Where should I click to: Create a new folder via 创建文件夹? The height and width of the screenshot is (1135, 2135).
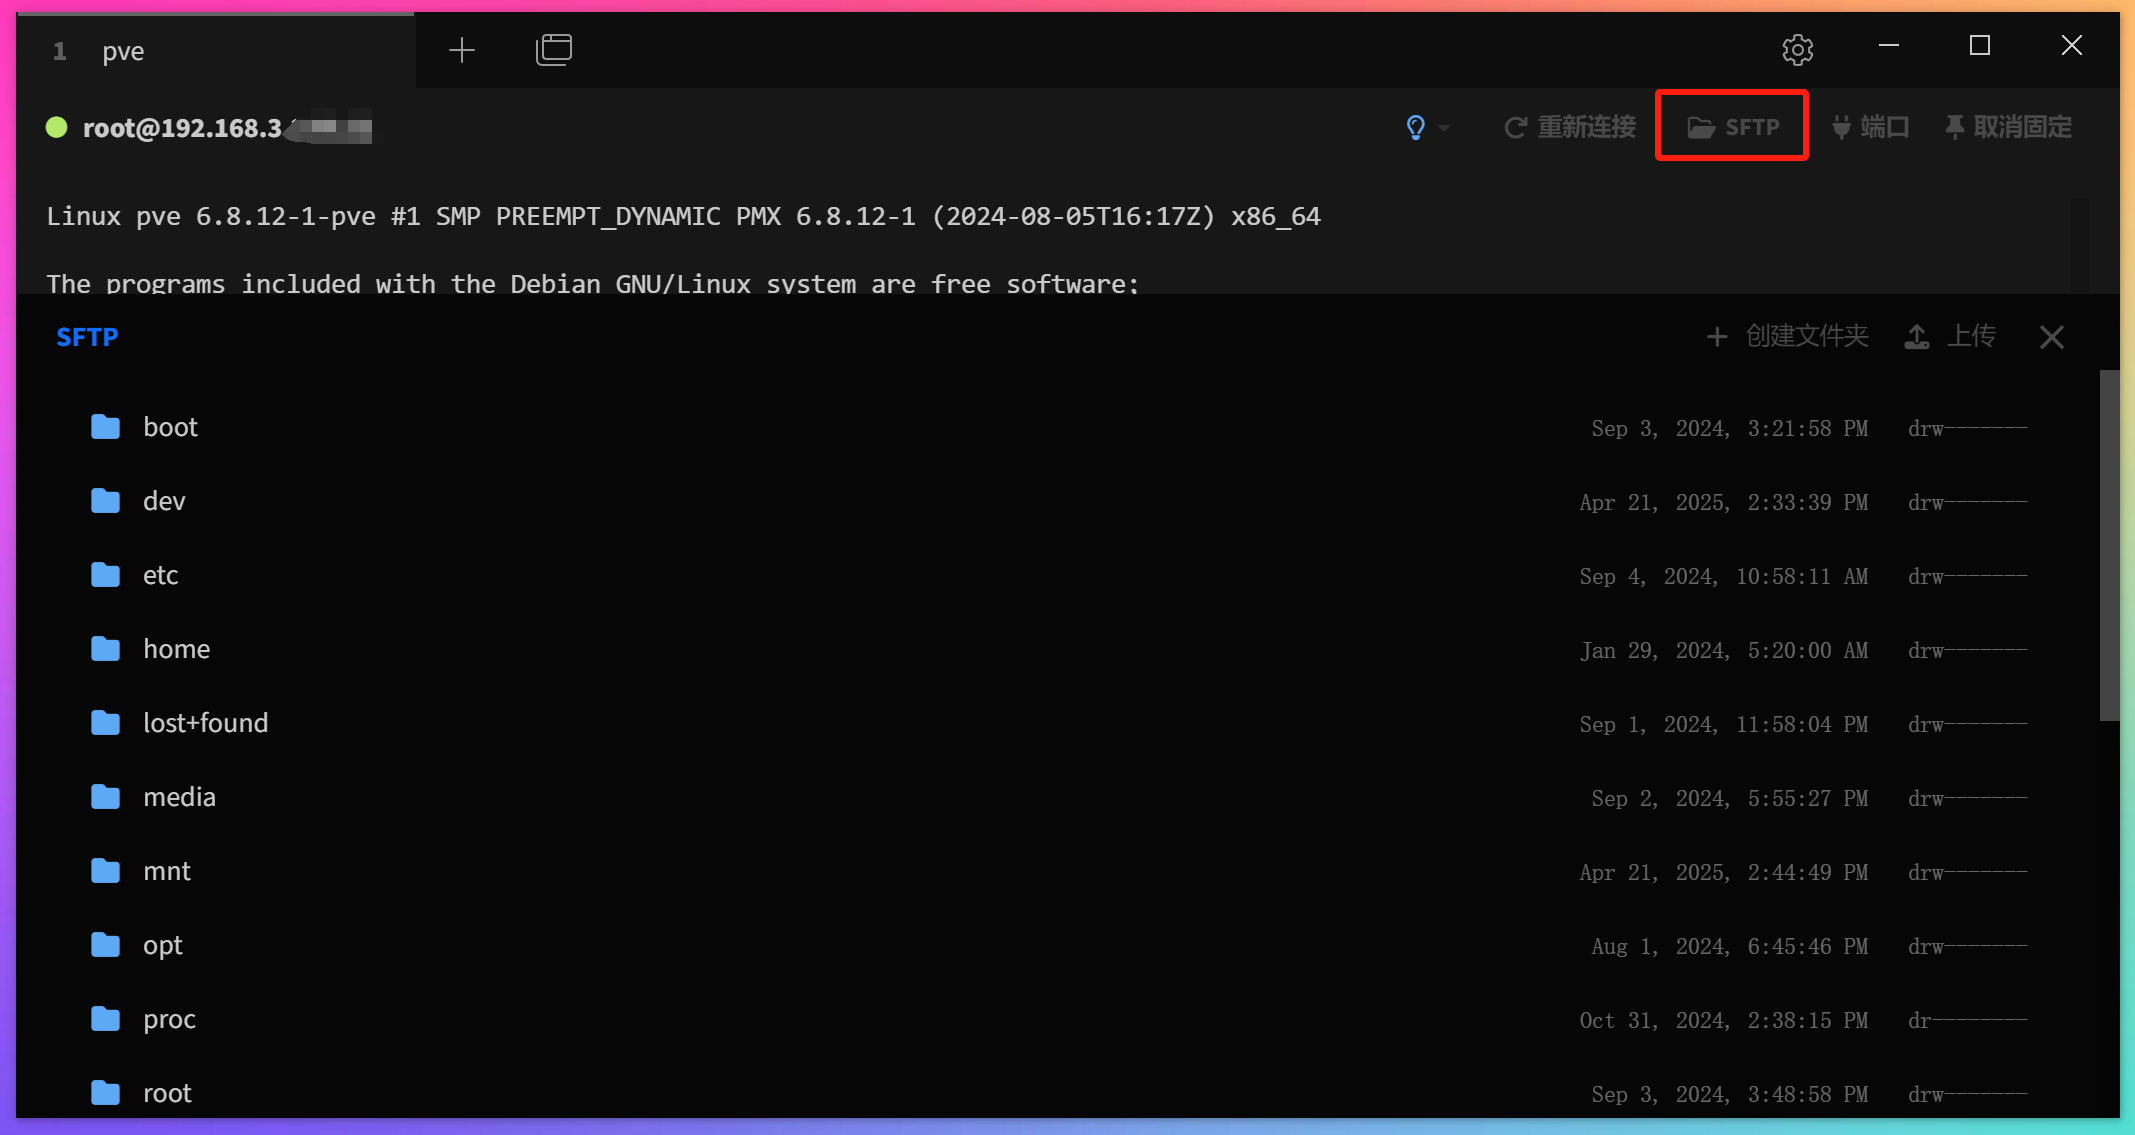coord(1787,337)
